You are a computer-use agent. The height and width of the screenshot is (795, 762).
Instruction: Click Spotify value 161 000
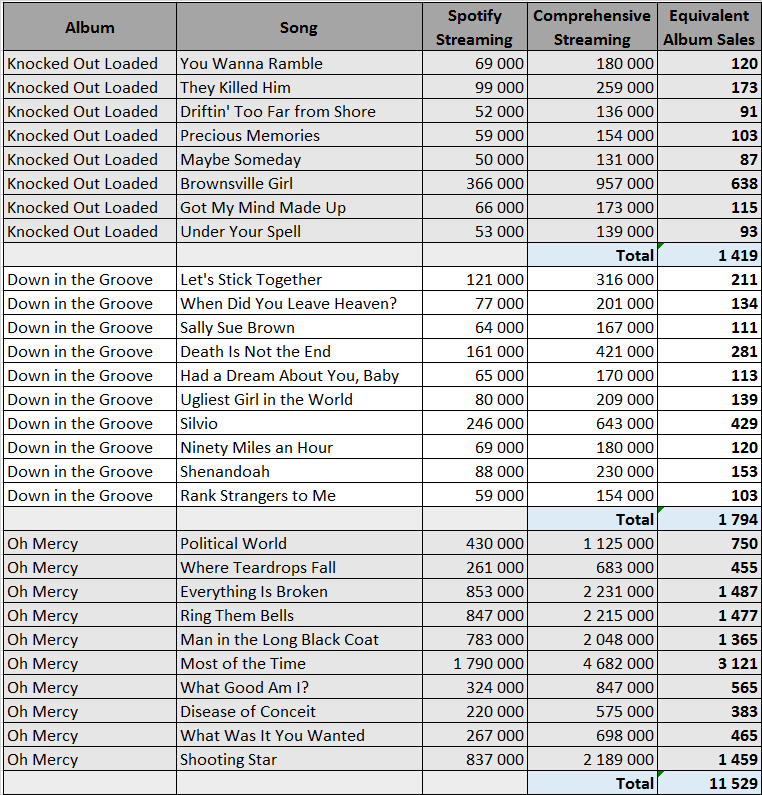point(475,351)
